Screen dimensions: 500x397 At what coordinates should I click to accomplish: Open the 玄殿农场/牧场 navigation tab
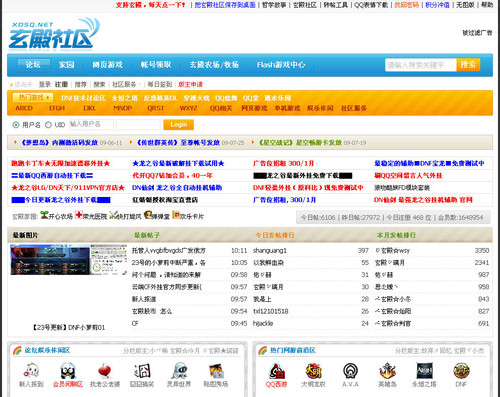point(214,65)
